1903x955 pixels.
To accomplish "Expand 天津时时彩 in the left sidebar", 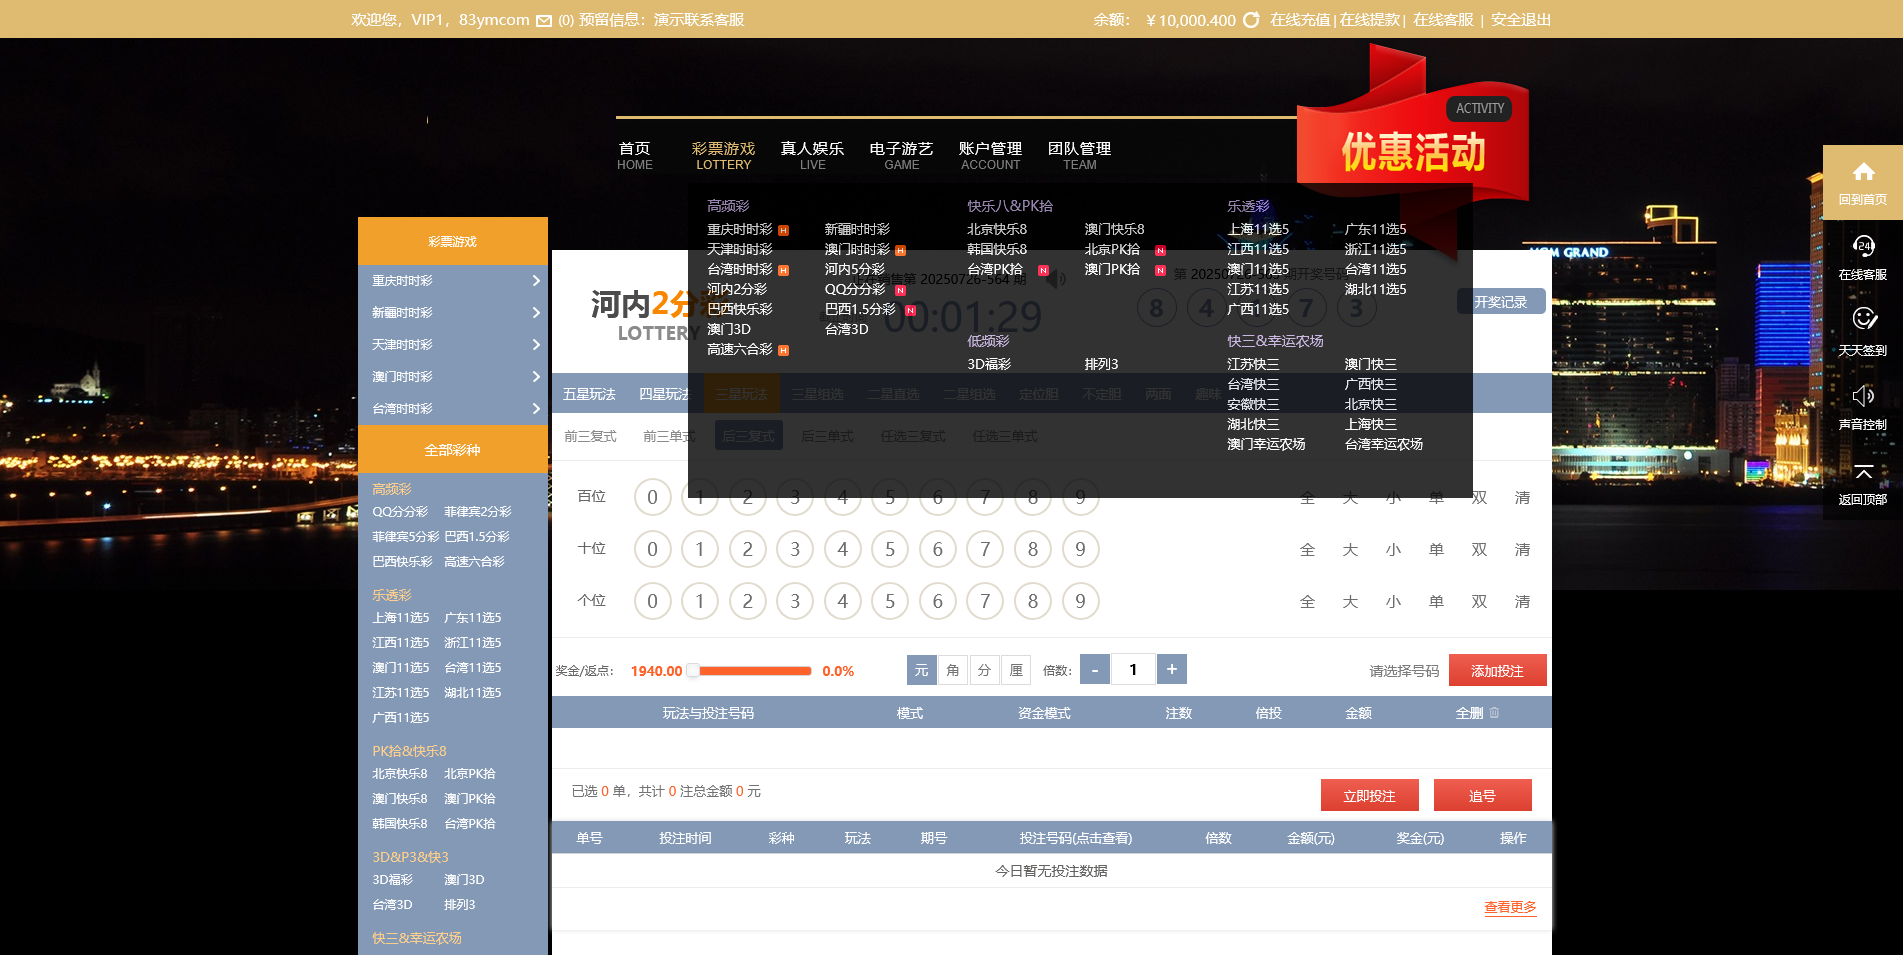I will 452,345.
